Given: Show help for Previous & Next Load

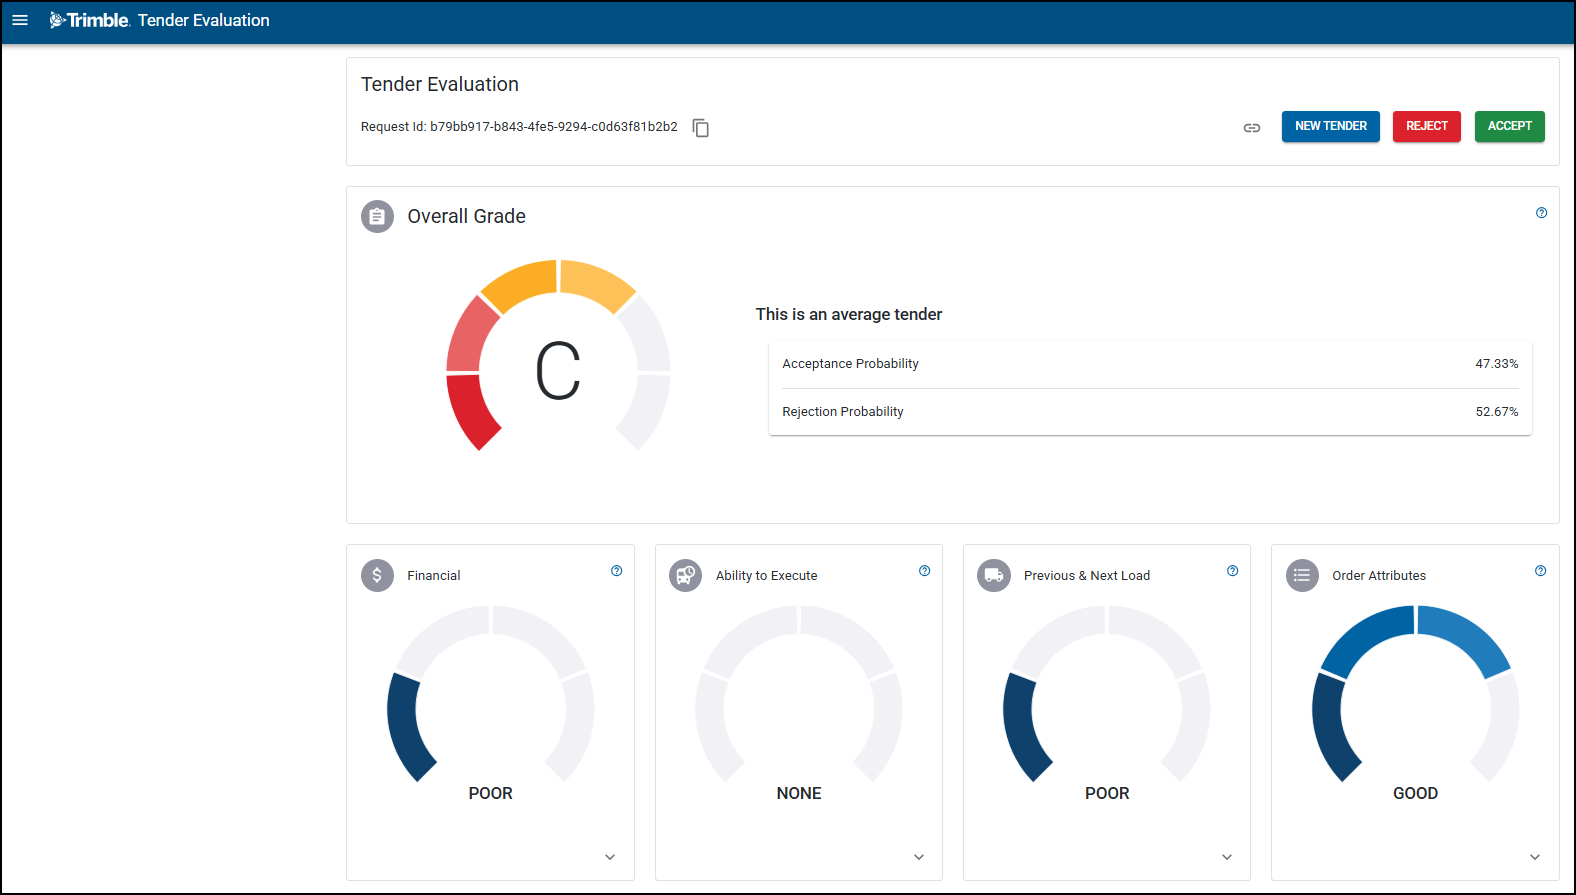Looking at the screenshot, I should [x=1232, y=571].
